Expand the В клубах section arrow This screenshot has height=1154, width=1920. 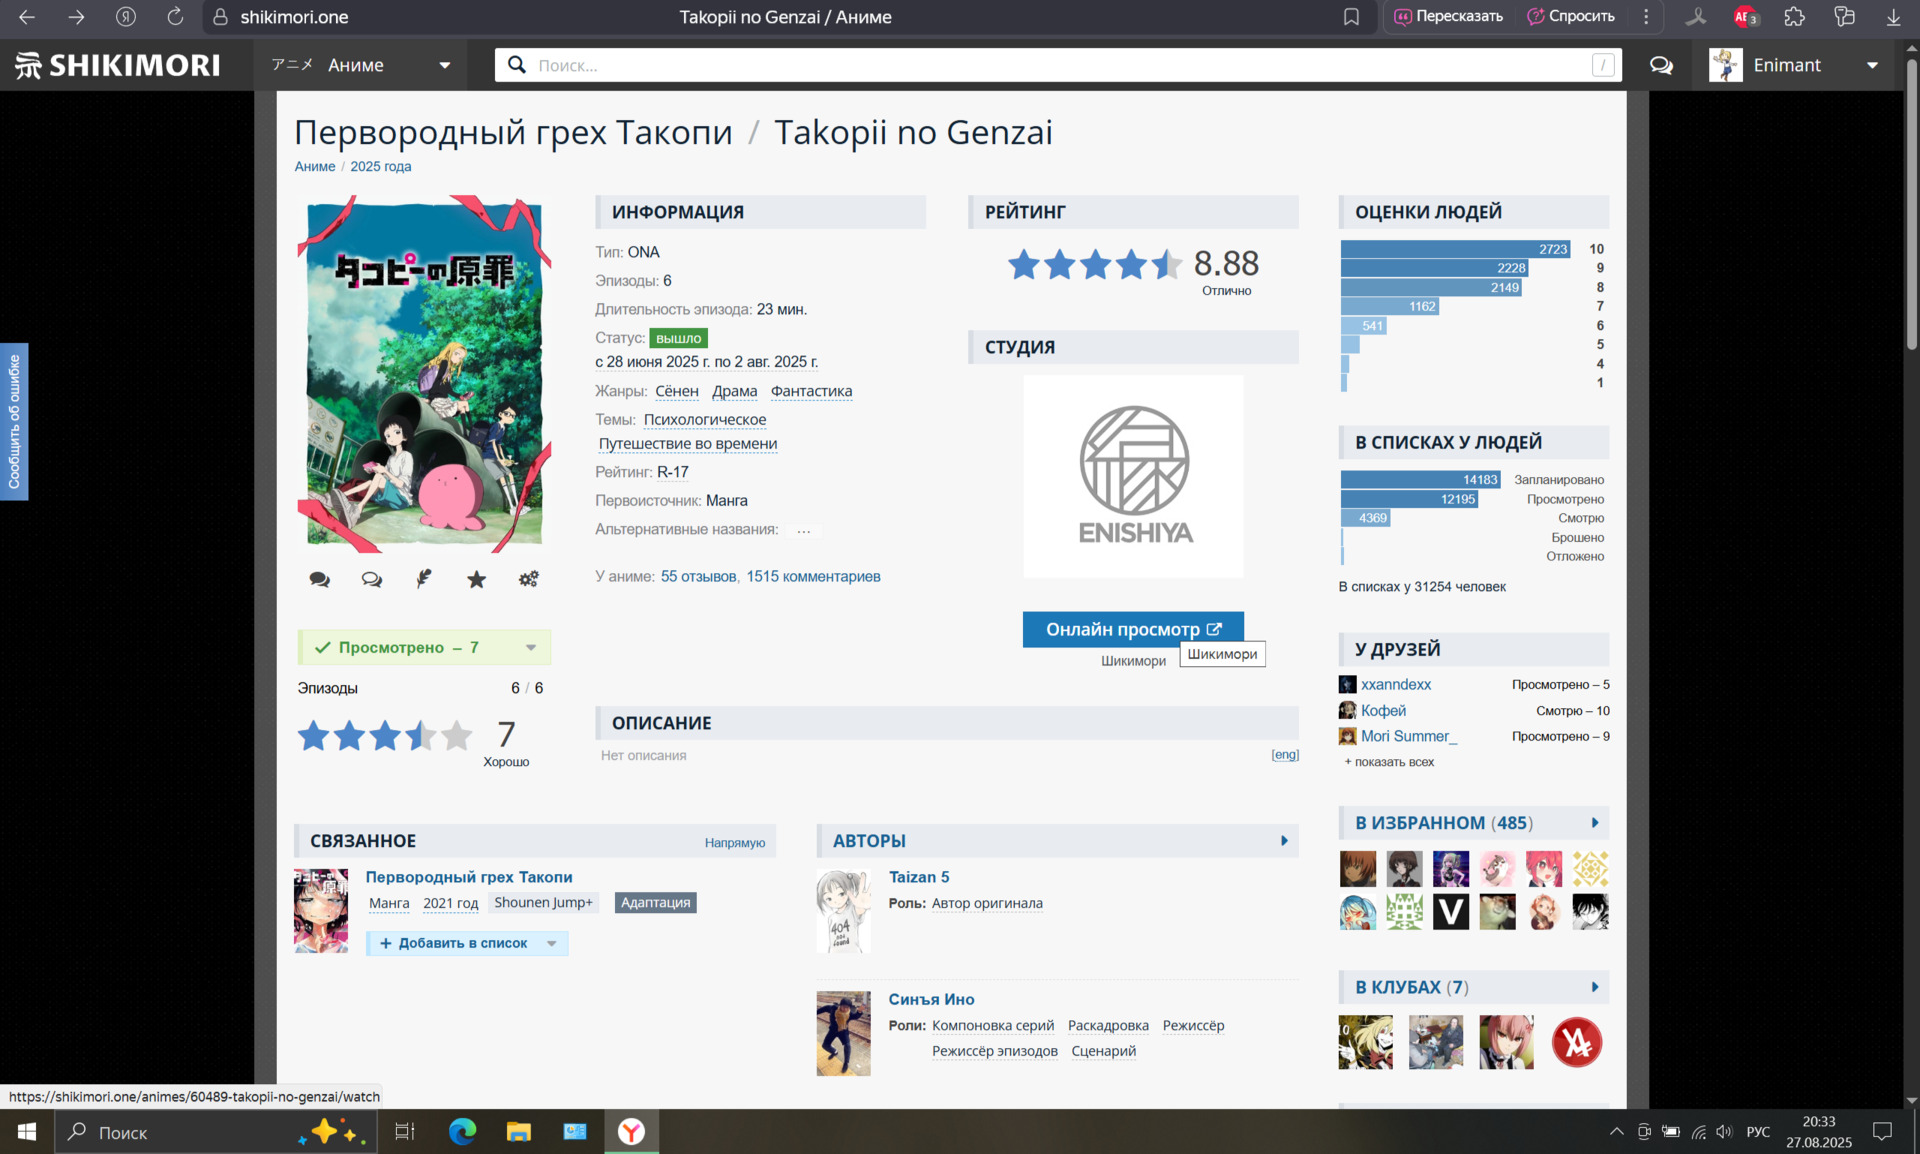[1594, 987]
